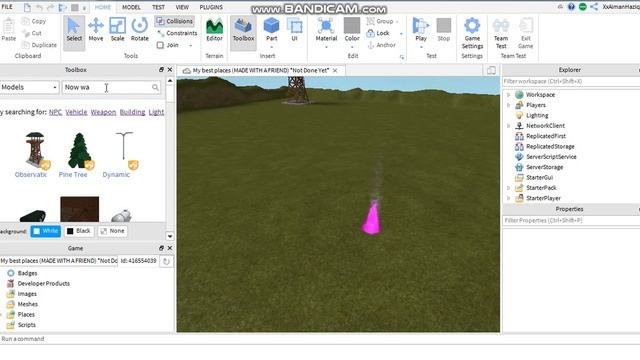The image size is (640, 360).
Task: Cut the selection
Action: point(32,33)
